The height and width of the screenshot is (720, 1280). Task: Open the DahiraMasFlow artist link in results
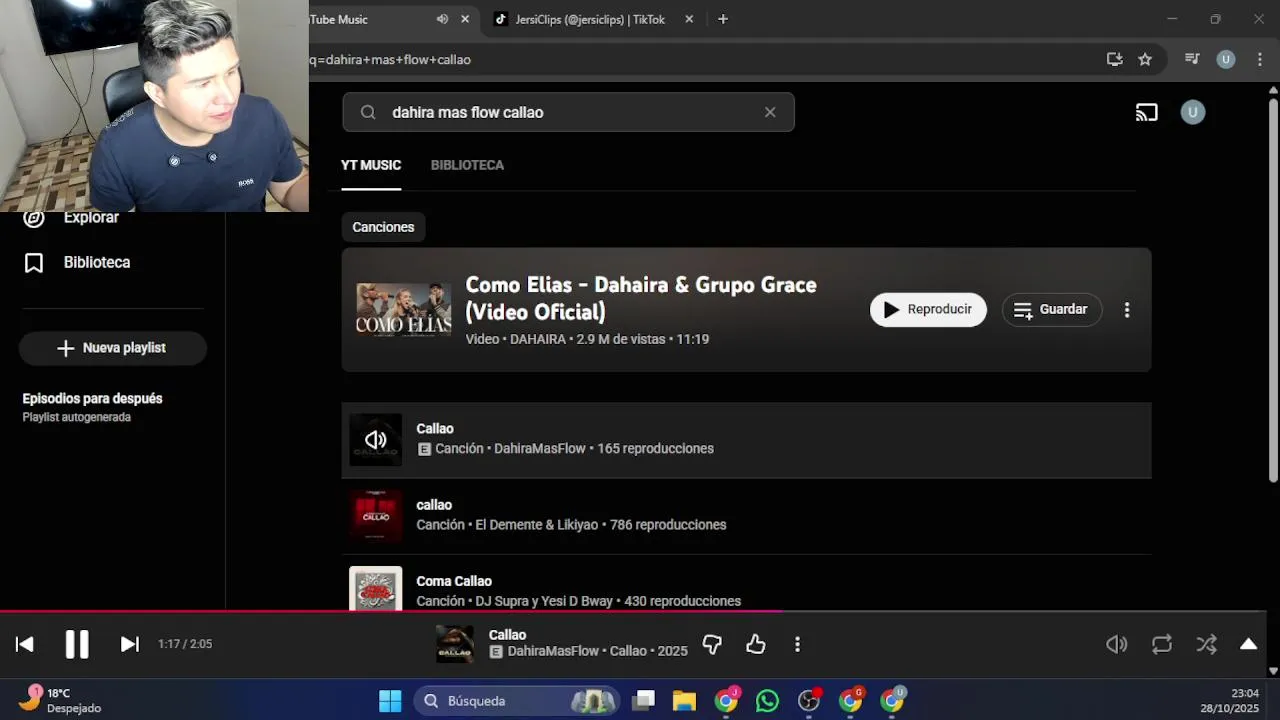click(540, 449)
